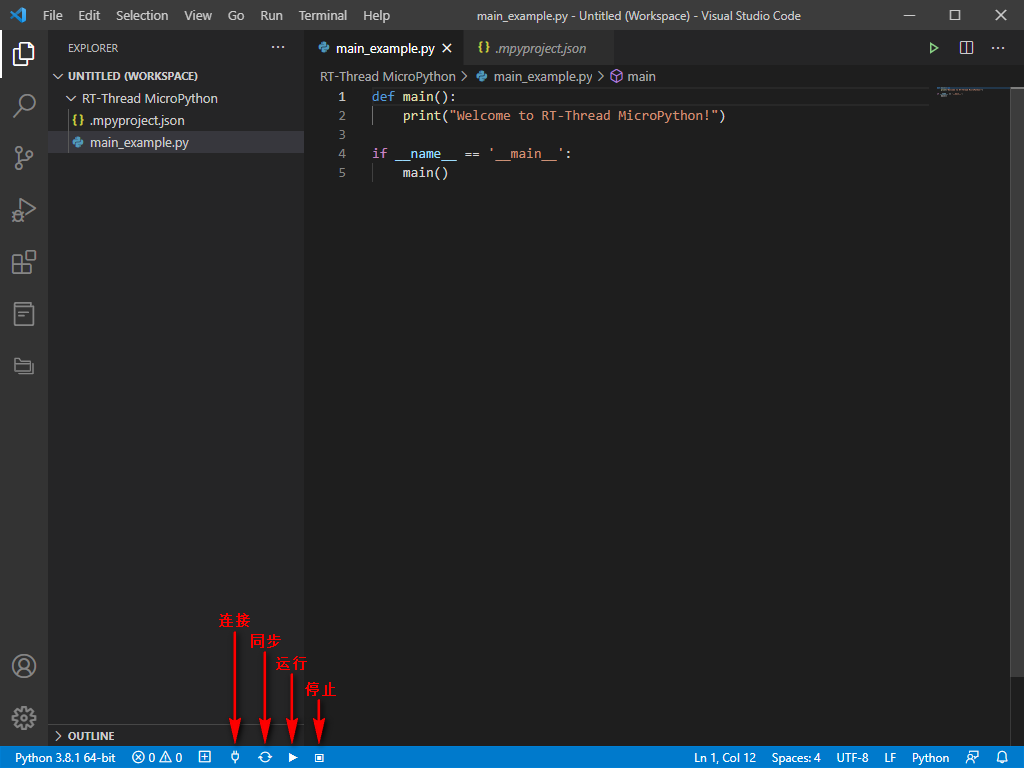
Task: Click the VS Code logo in title bar
Action: click(x=18, y=15)
